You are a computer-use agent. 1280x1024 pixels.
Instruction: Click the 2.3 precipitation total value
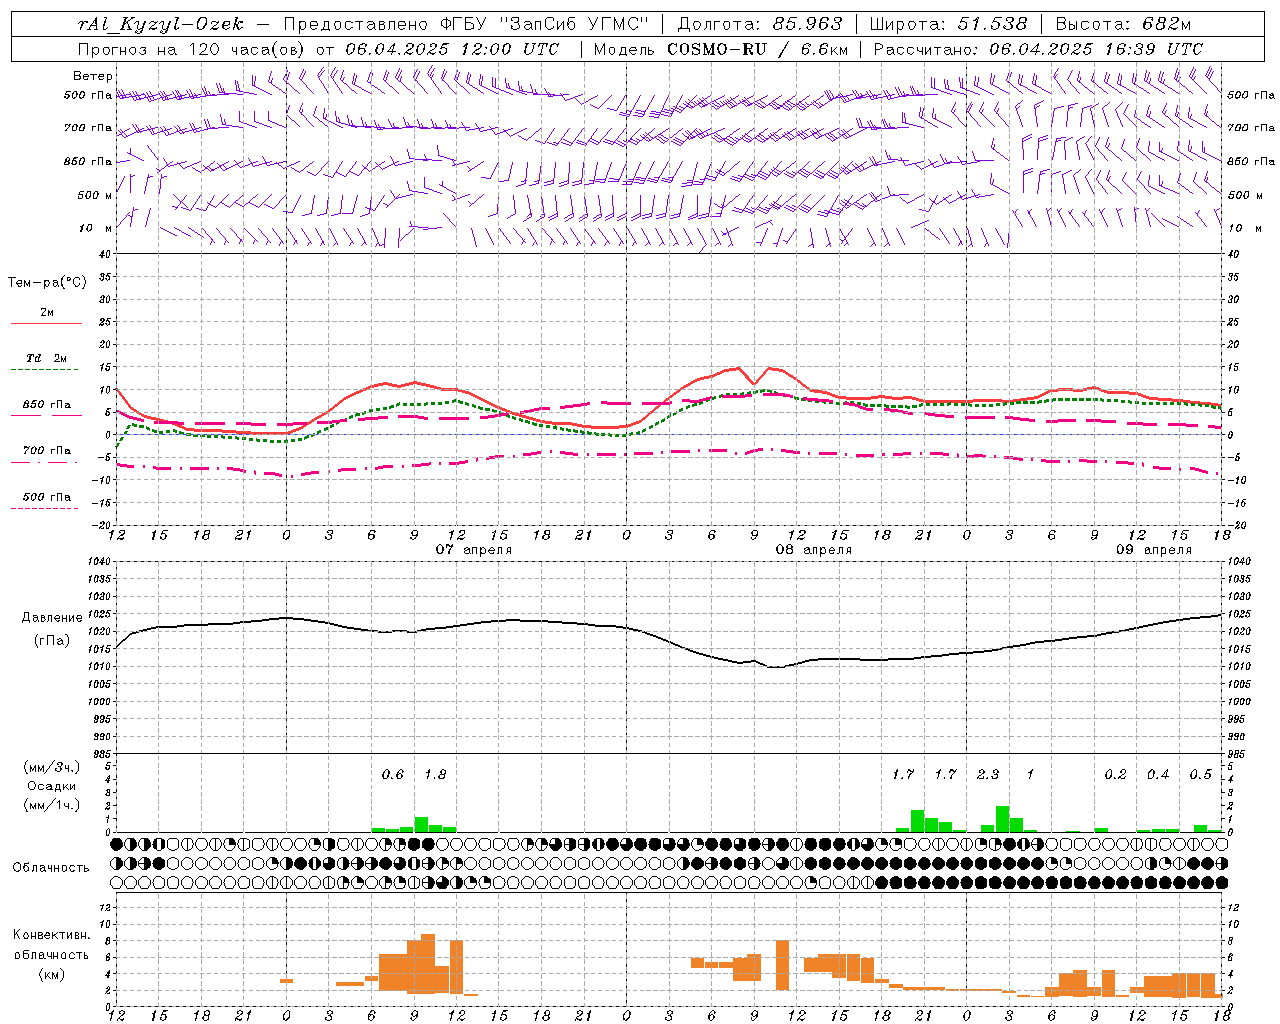pos(988,775)
